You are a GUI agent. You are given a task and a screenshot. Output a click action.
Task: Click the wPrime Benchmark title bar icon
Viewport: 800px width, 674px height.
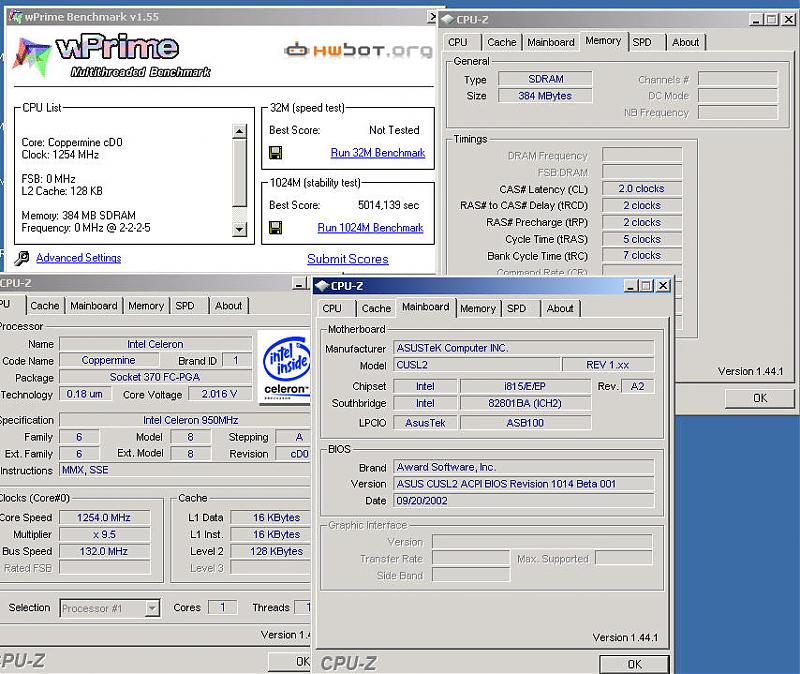tap(16, 17)
